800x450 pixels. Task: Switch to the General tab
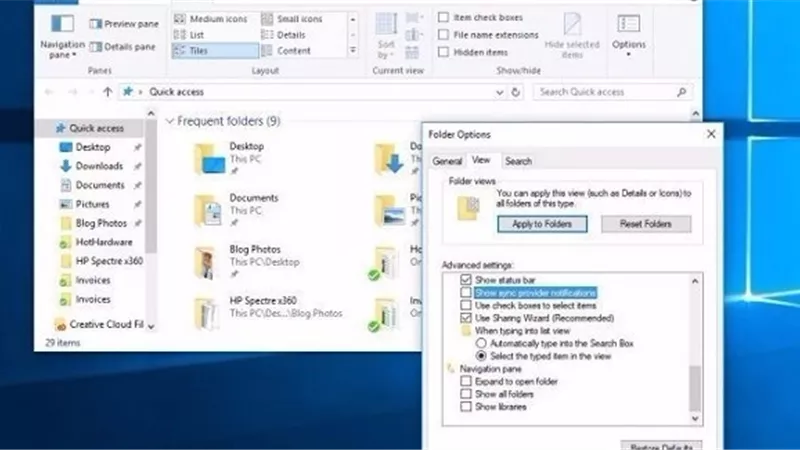click(x=447, y=161)
